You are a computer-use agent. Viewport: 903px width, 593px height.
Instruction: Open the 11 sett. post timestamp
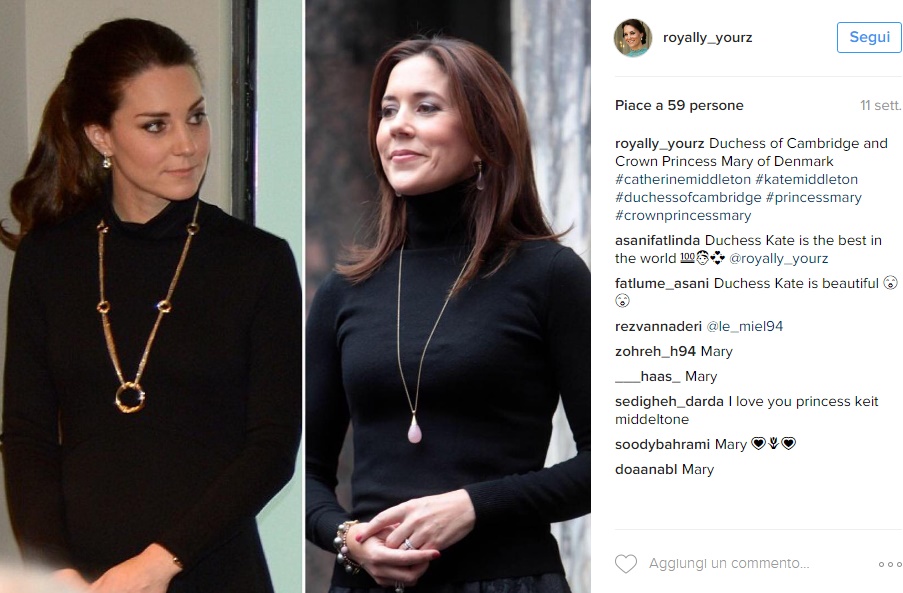pyautogui.click(x=880, y=105)
